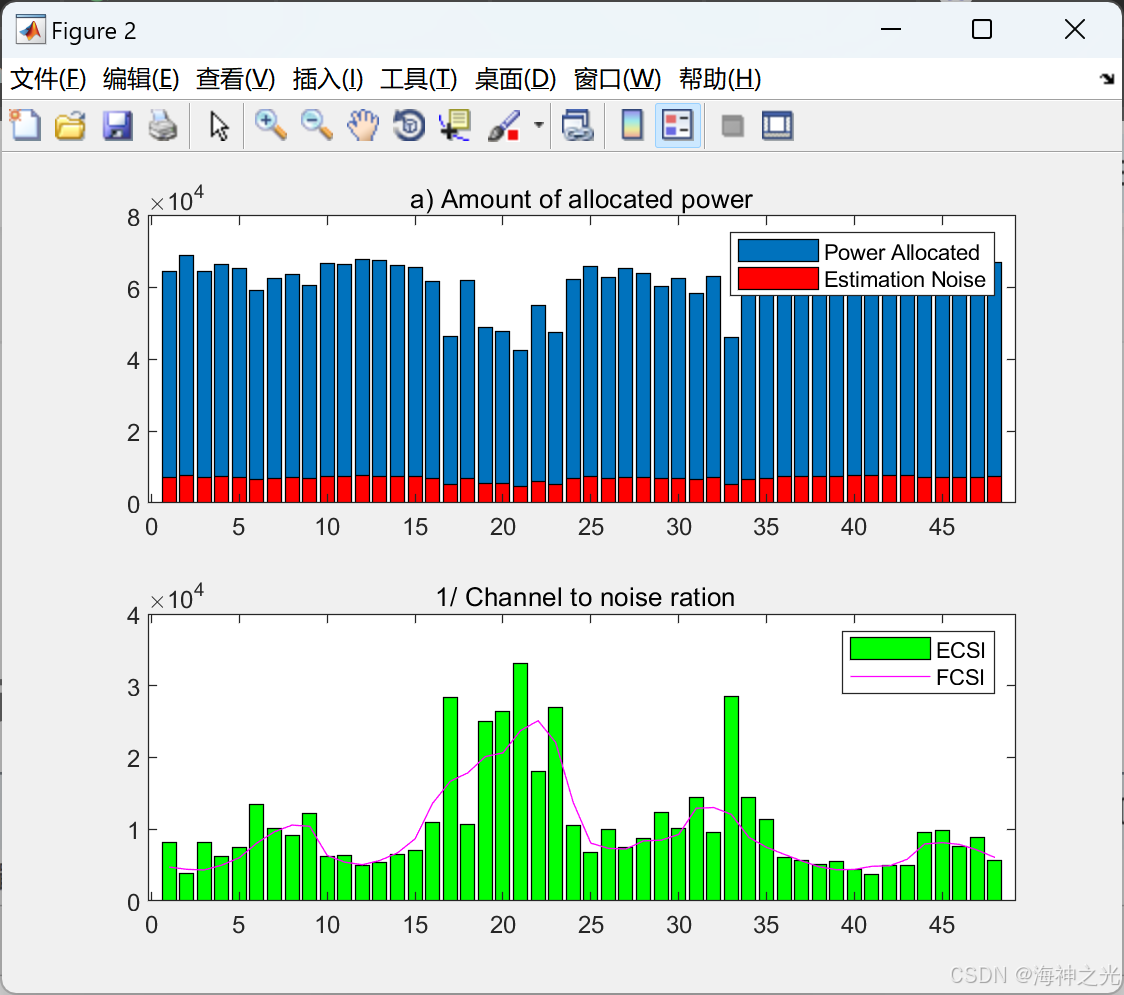Image resolution: width=1124 pixels, height=995 pixels.
Task: Open a file with the folder icon
Action: pos(70,125)
